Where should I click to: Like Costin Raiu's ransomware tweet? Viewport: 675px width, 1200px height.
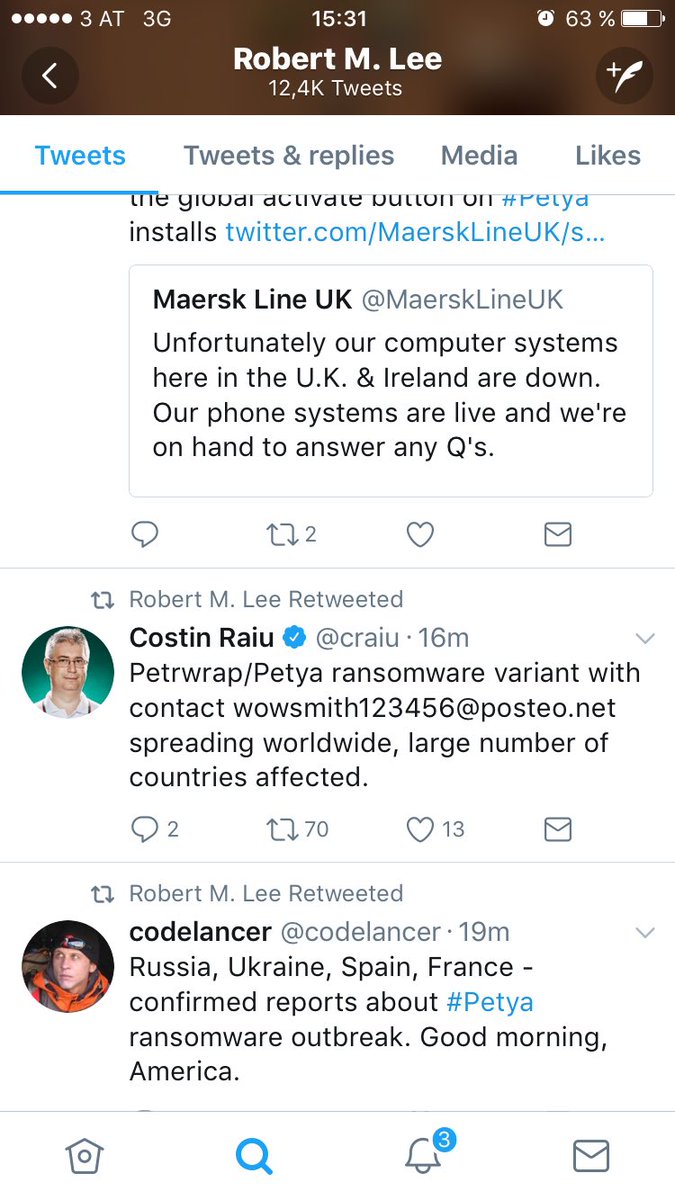(x=421, y=829)
